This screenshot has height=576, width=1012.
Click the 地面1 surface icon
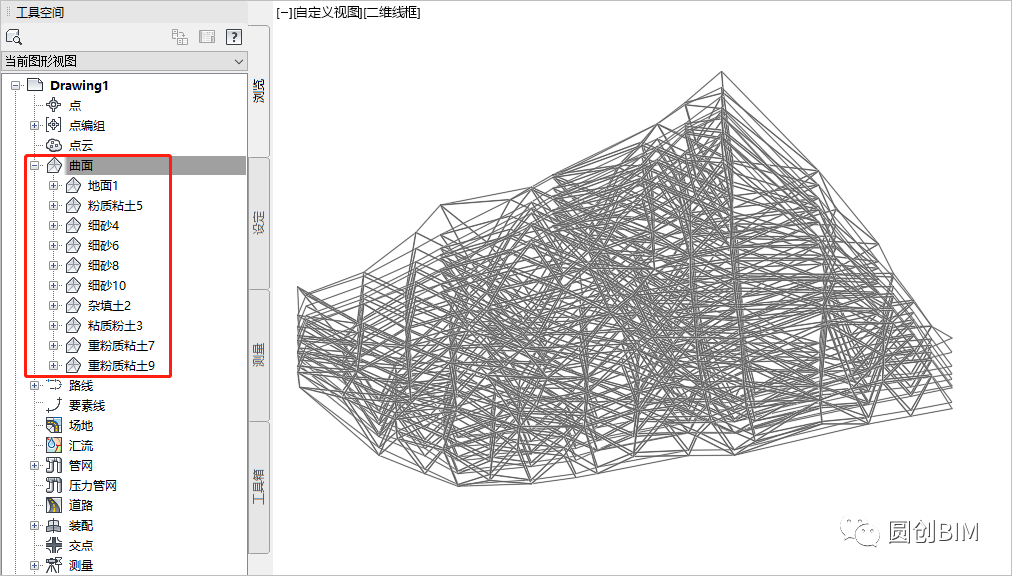click(x=73, y=185)
